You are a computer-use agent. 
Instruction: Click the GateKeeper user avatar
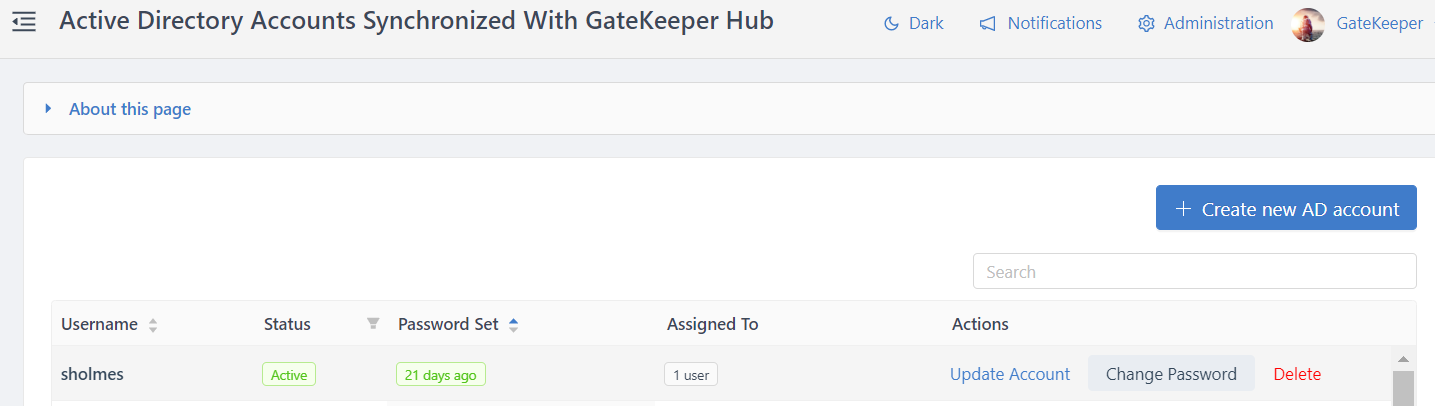pos(1308,24)
